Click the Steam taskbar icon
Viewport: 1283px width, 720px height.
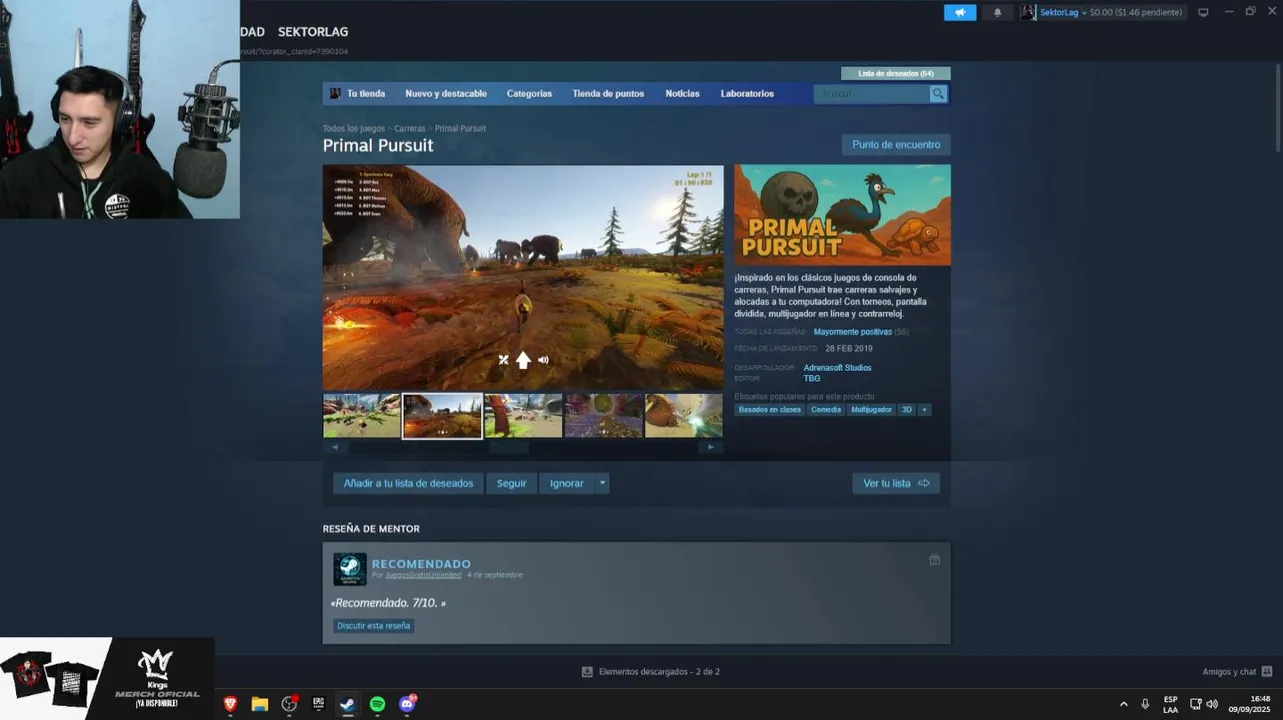pos(347,704)
